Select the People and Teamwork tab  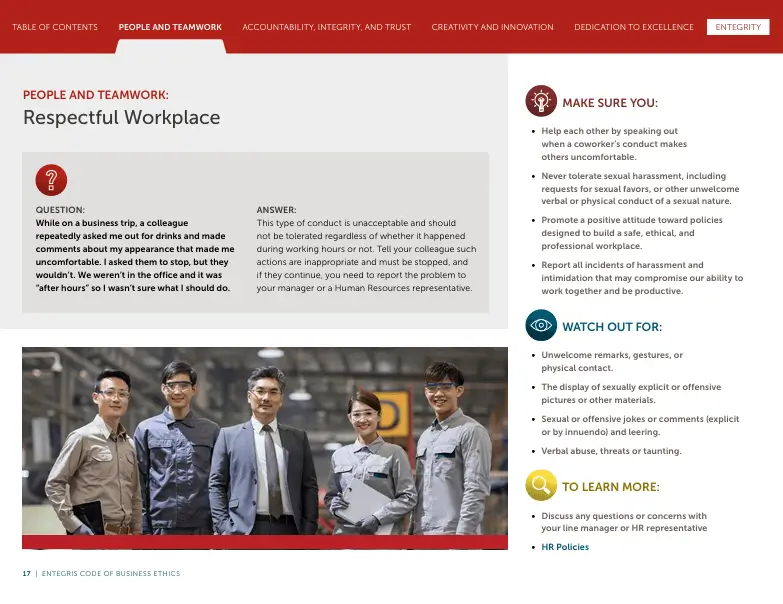pyautogui.click(x=170, y=27)
